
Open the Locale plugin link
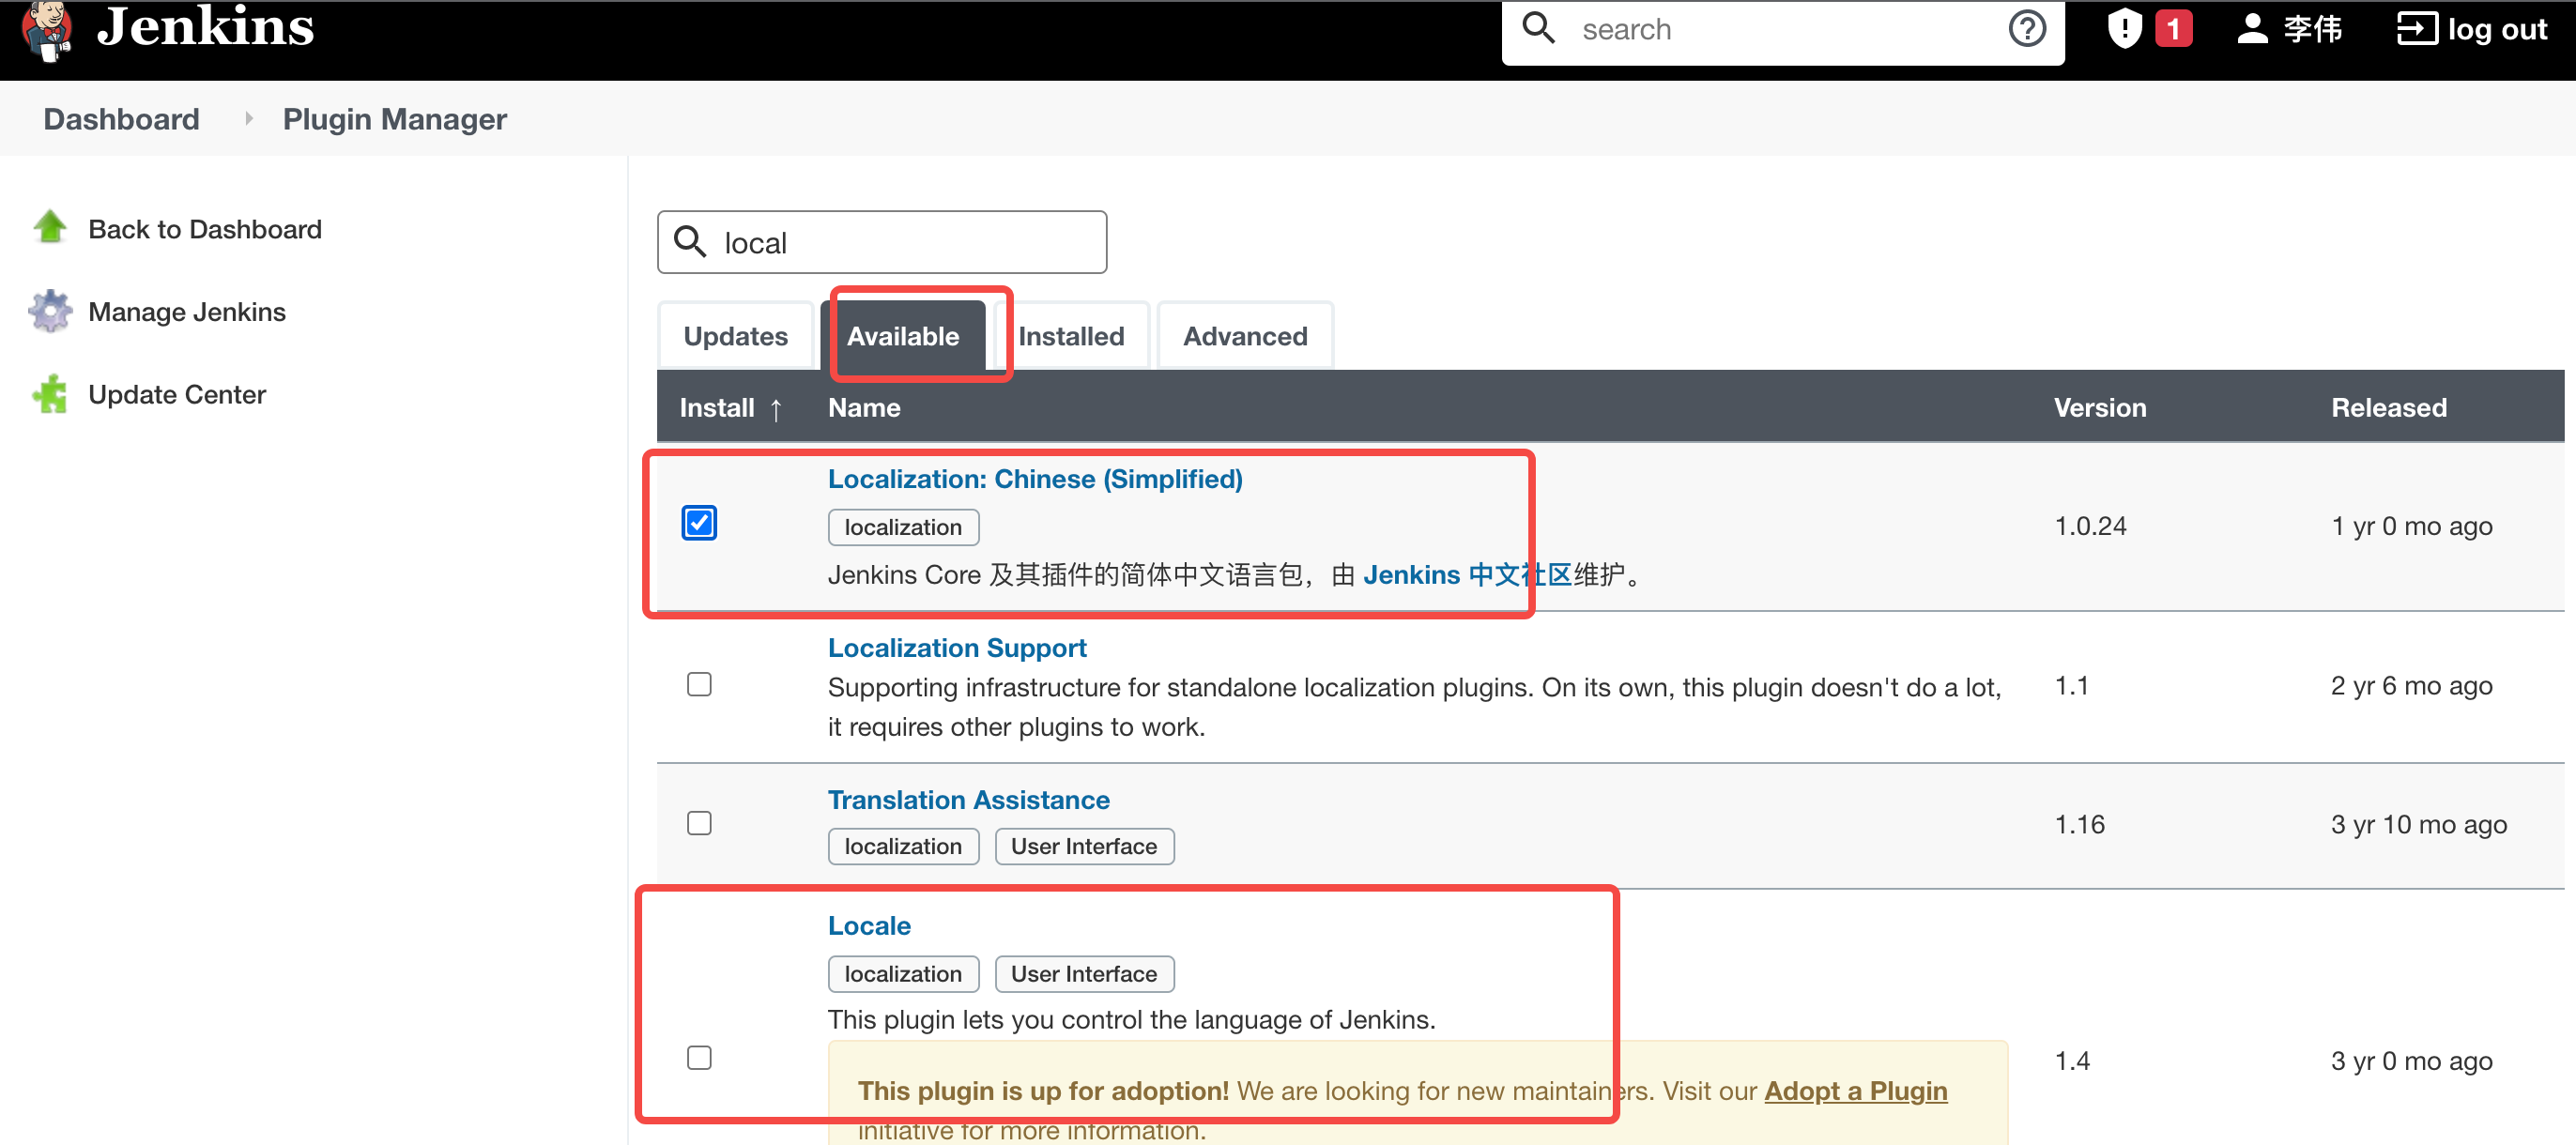[869, 926]
